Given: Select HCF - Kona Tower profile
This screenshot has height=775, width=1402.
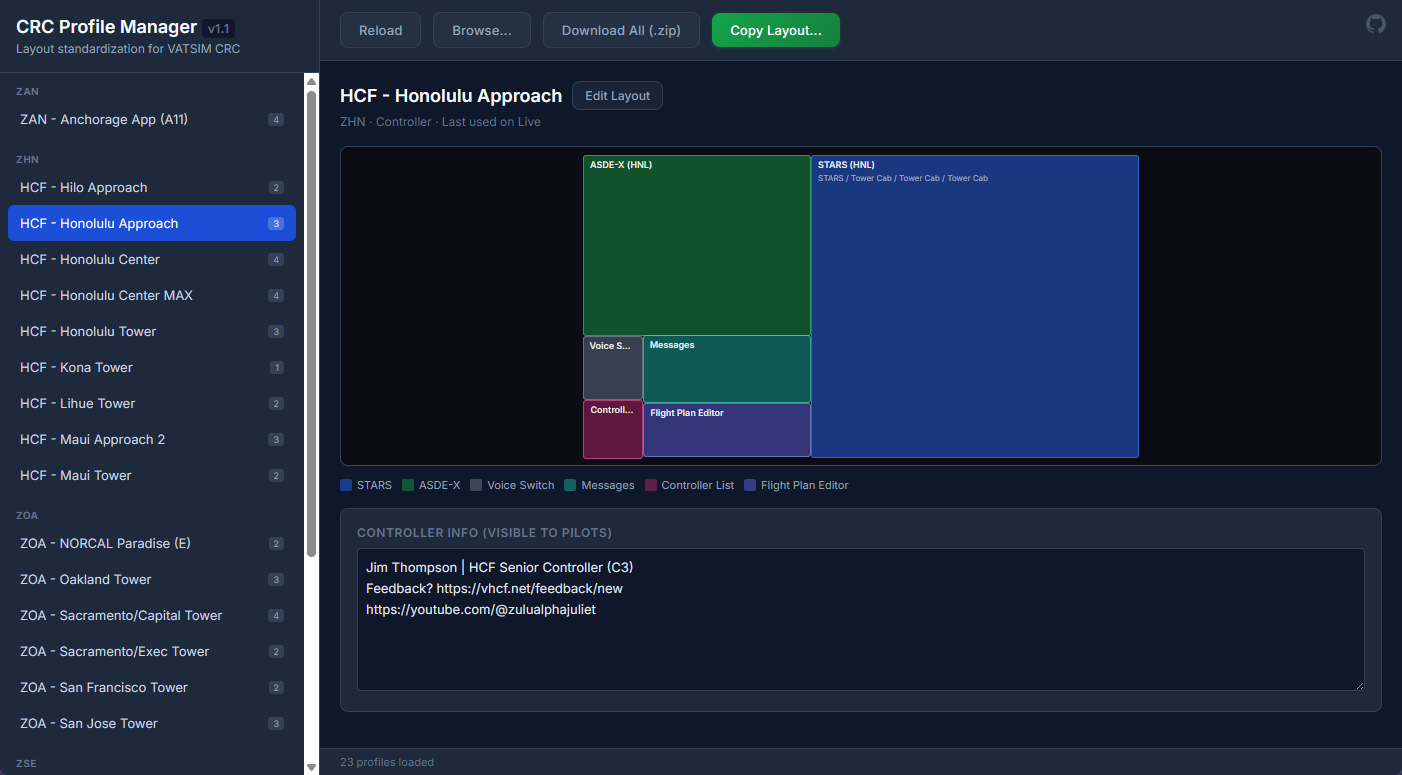Looking at the screenshot, I should (x=152, y=367).
